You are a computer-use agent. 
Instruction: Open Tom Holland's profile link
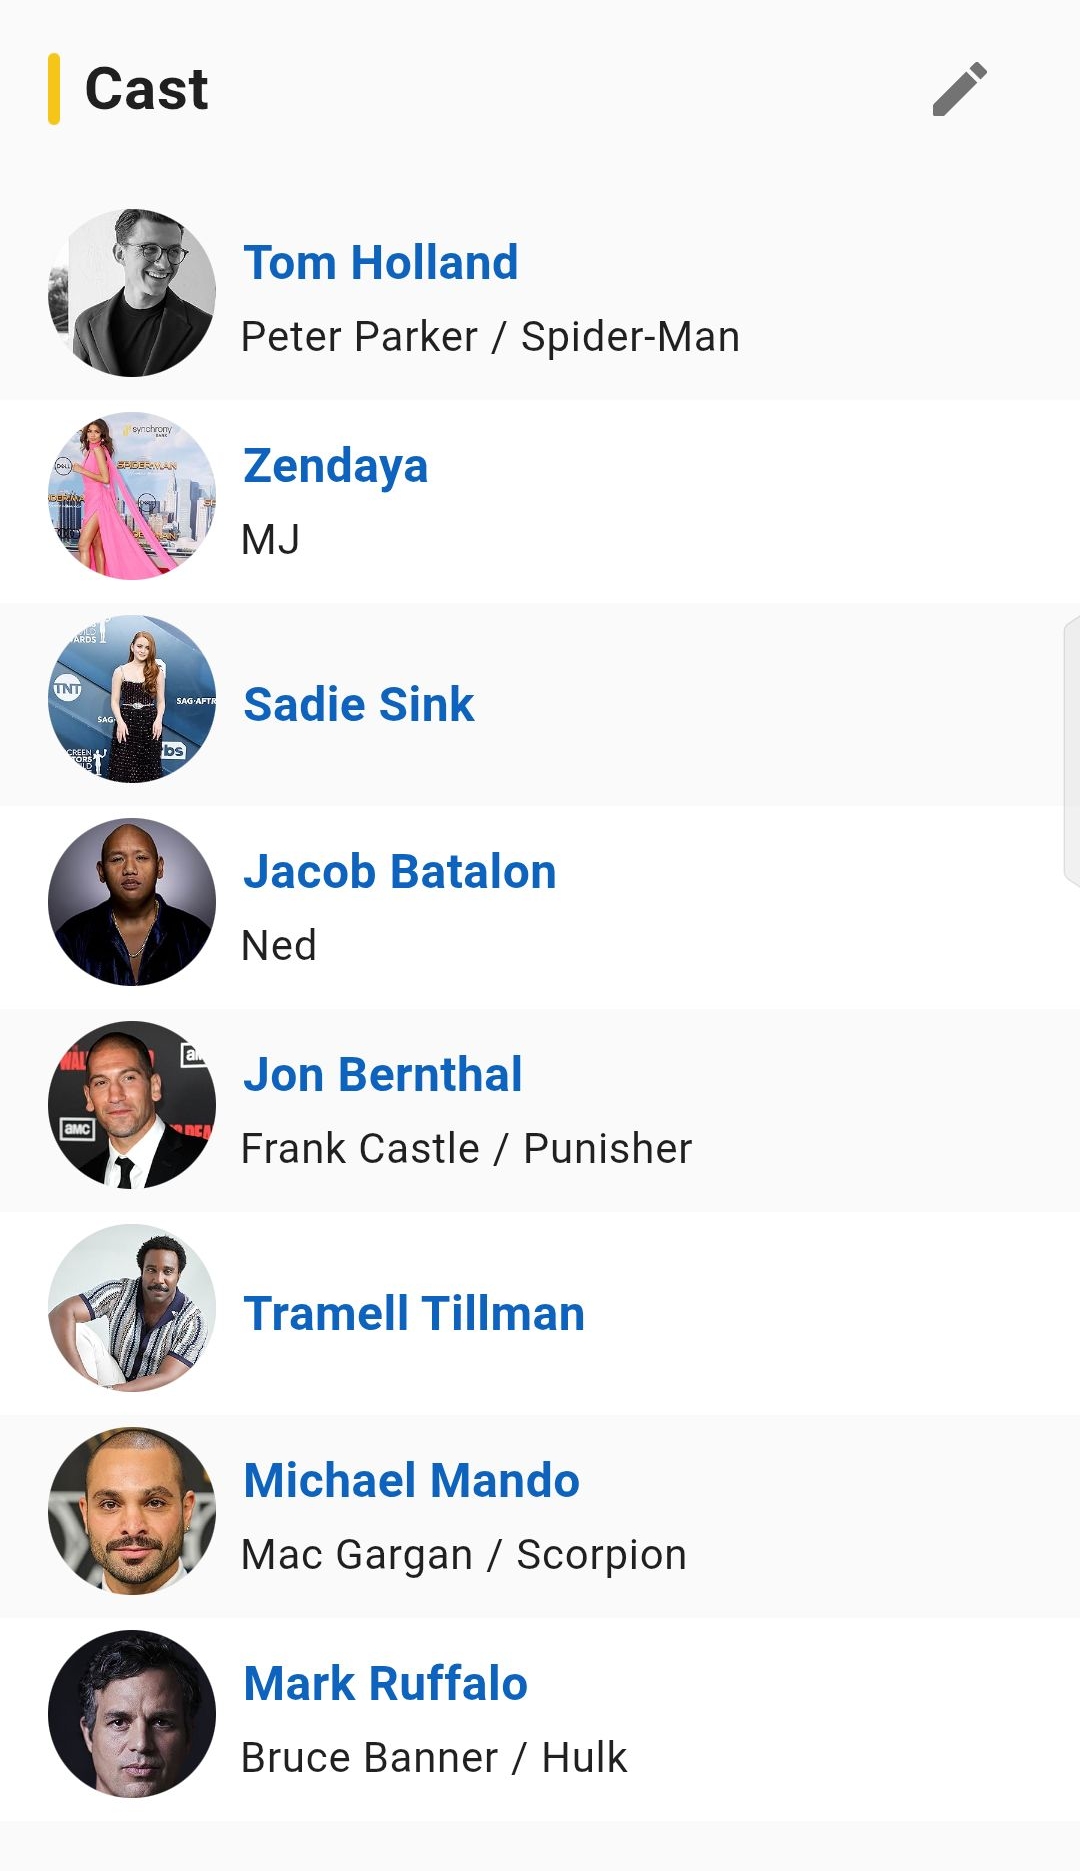tap(380, 263)
